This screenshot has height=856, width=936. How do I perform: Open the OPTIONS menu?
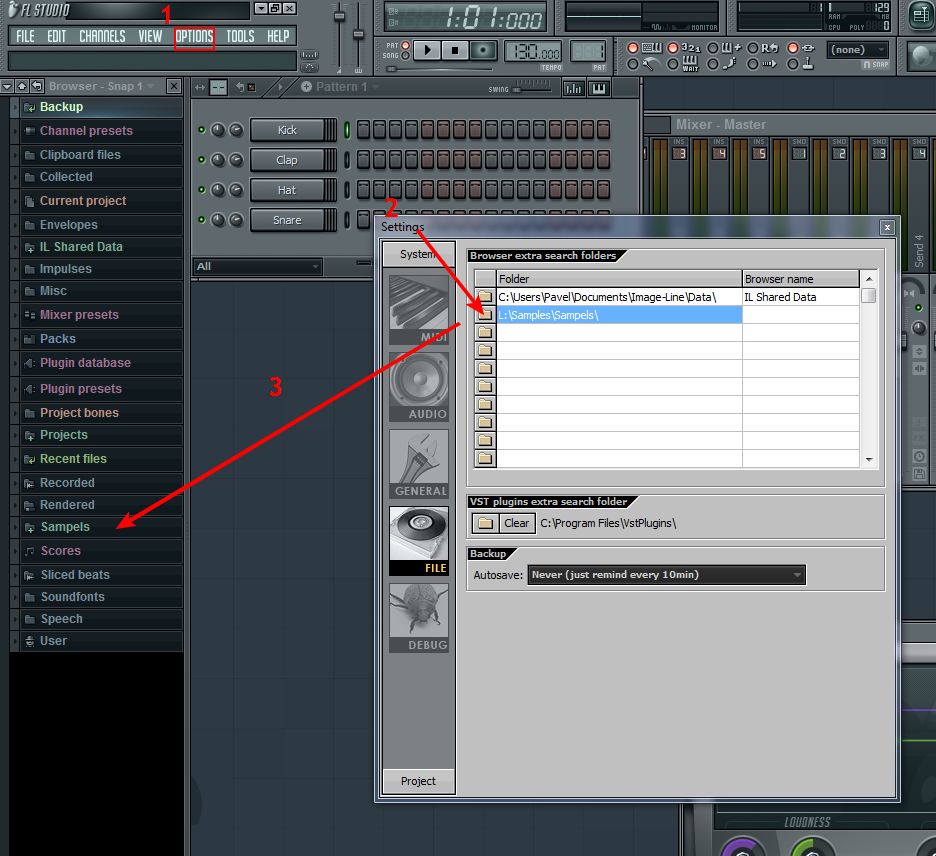(x=194, y=36)
